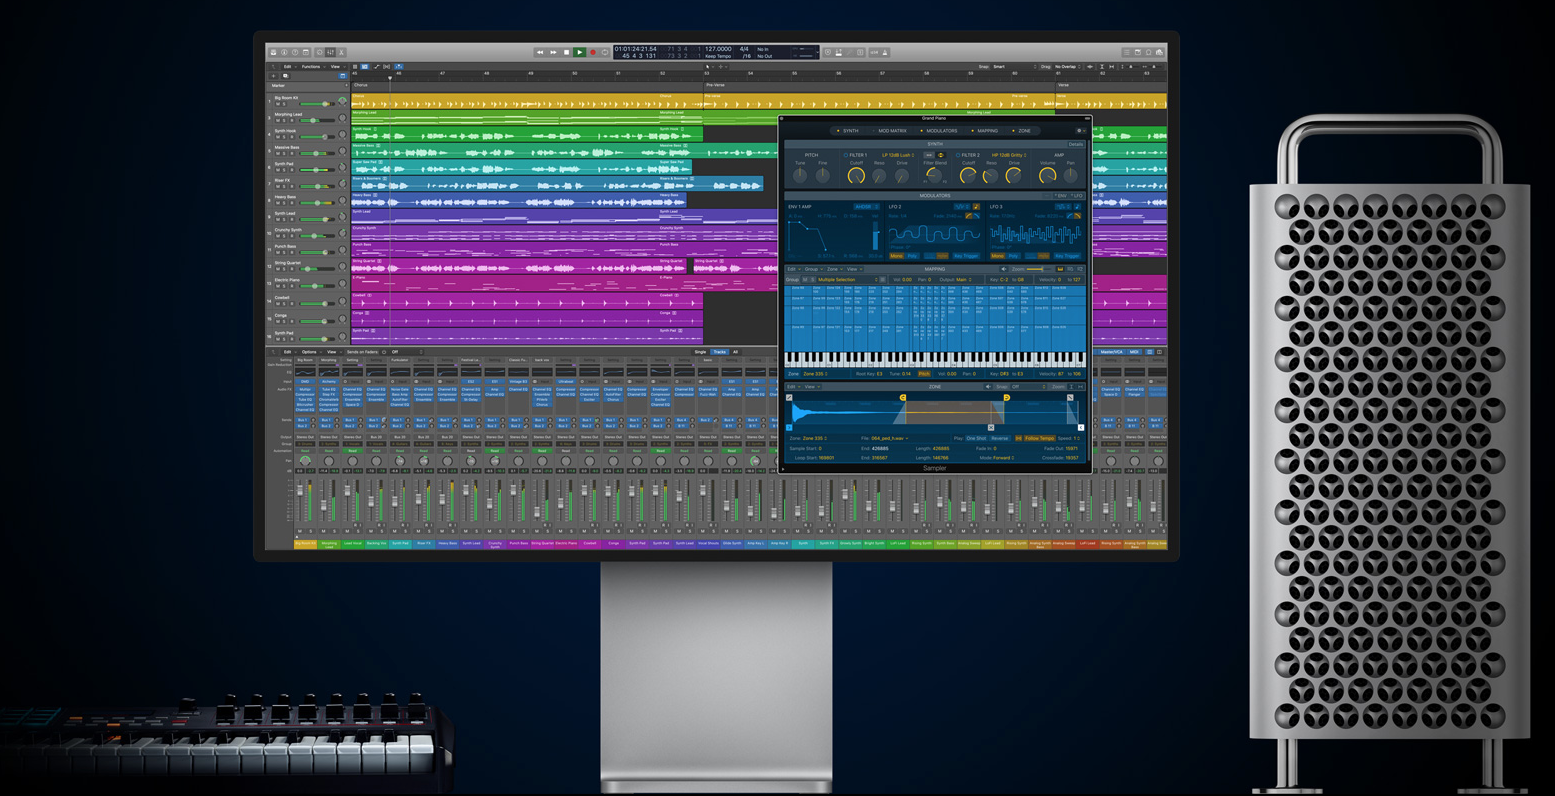Switch to the ZONE tab in Sampler
Viewport: 1555px width, 796px height.
1024,131
